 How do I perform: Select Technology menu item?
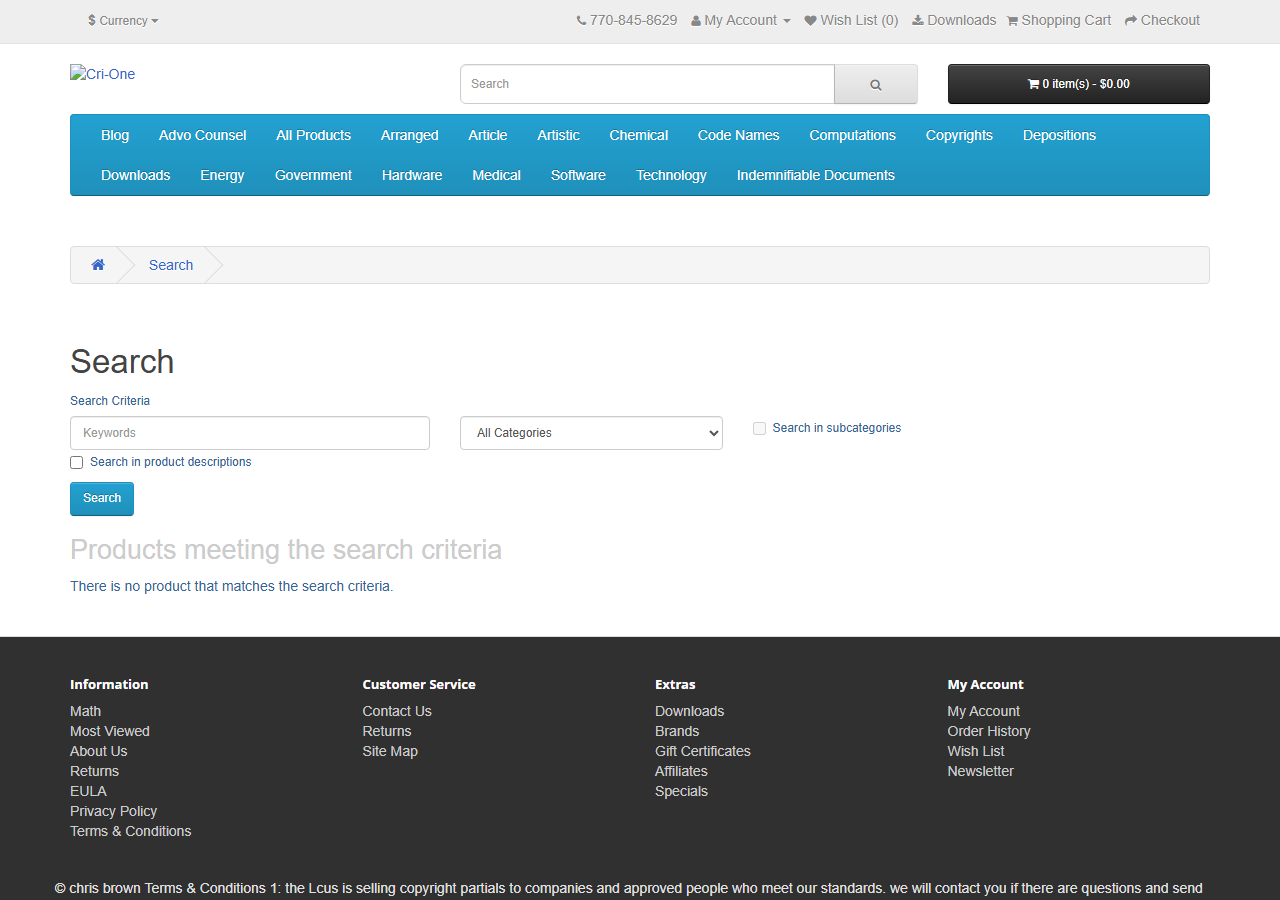tap(671, 175)
